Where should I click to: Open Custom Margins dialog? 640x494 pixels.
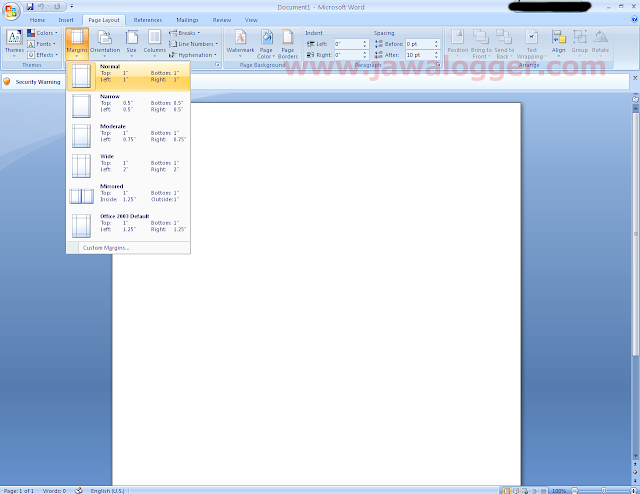pos(128,248)
